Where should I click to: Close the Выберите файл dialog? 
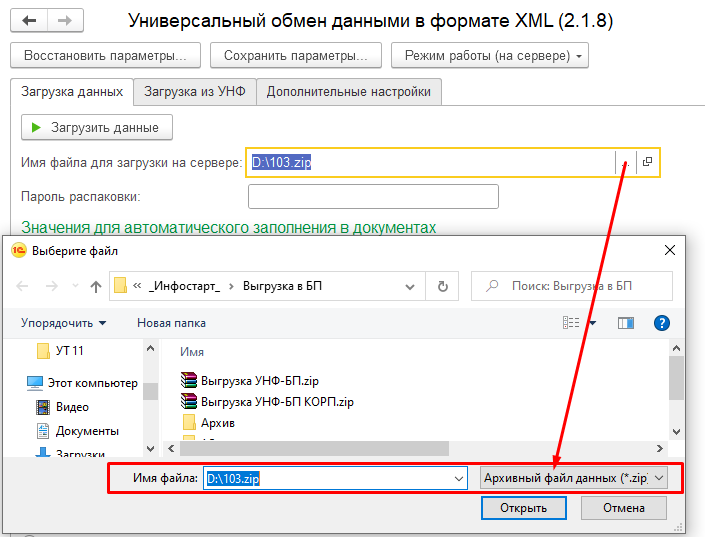tap(669, 251)
